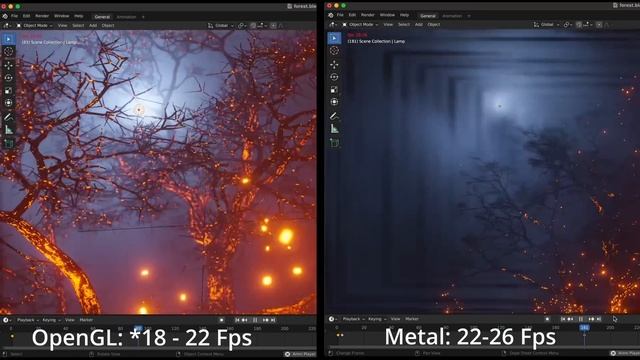Select the Measure tool in right window
Image resolution: width=640 pixels, height=360 pixels.
[334, 129]
